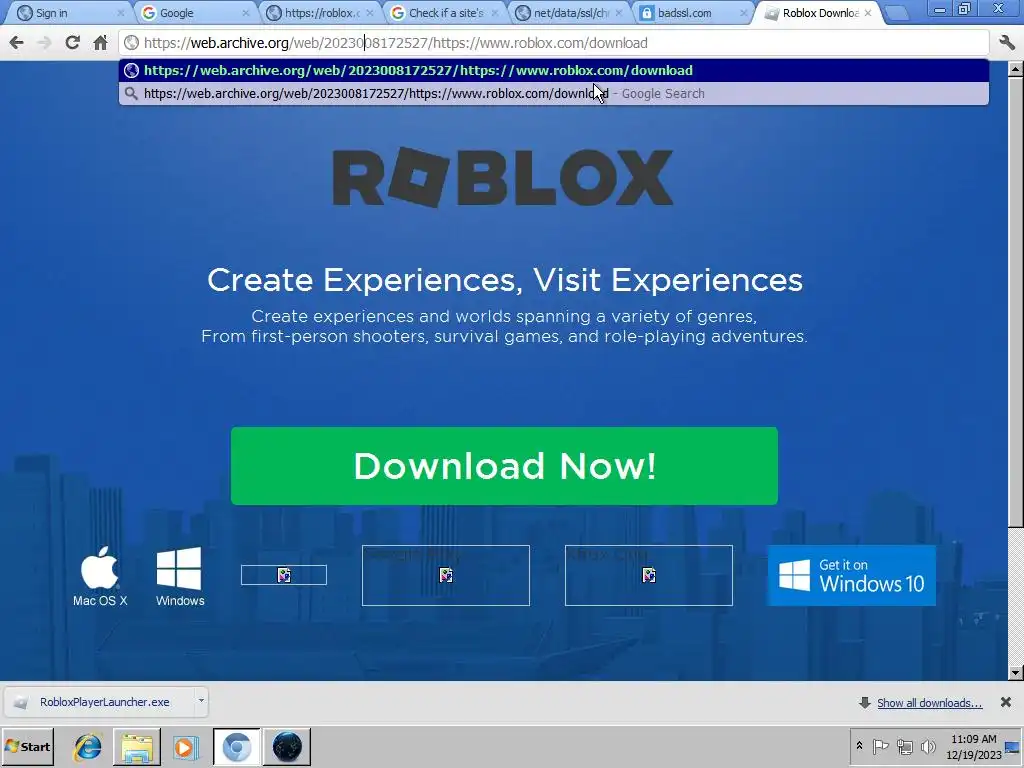The width and height of the screenshot is (1024, 768).
Task: Click the page scrollbar up arrow
Action: click(1016, 69)
